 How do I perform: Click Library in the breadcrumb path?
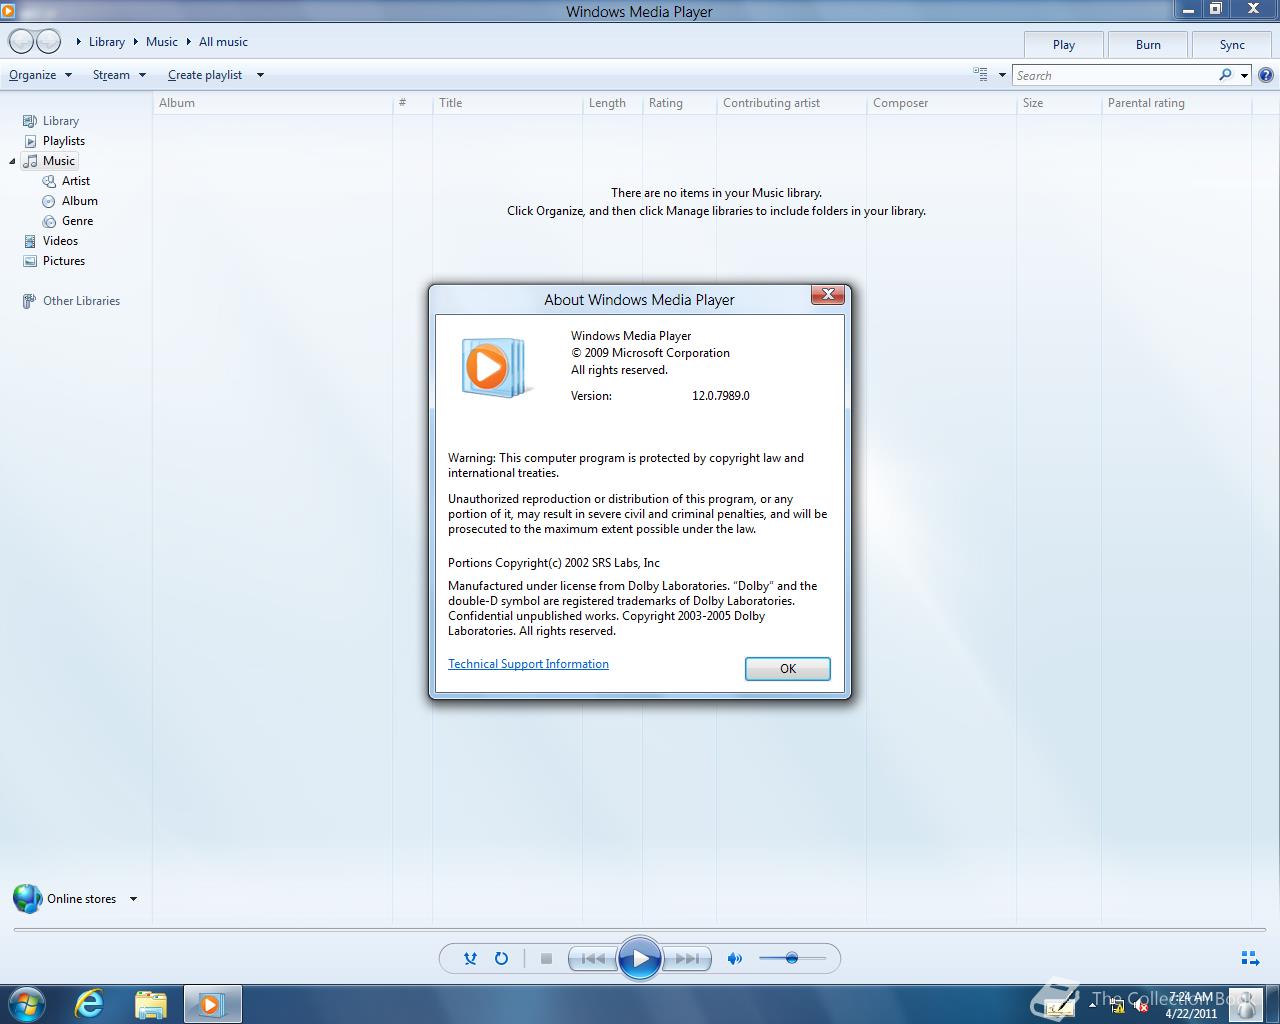pyautogui.click(x=106, y=42)
